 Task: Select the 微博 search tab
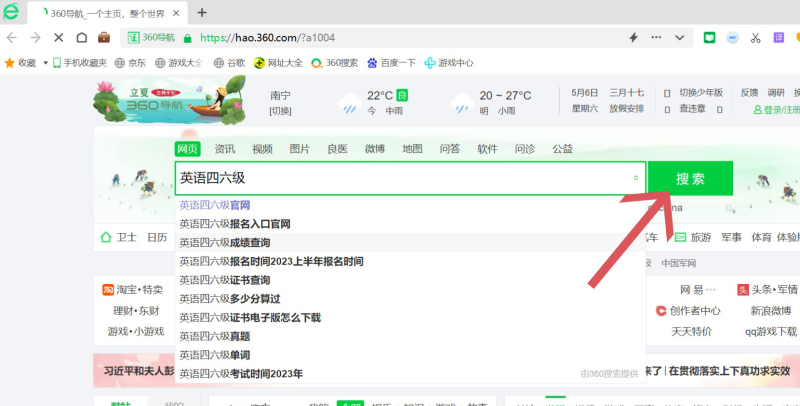(374, 149)
